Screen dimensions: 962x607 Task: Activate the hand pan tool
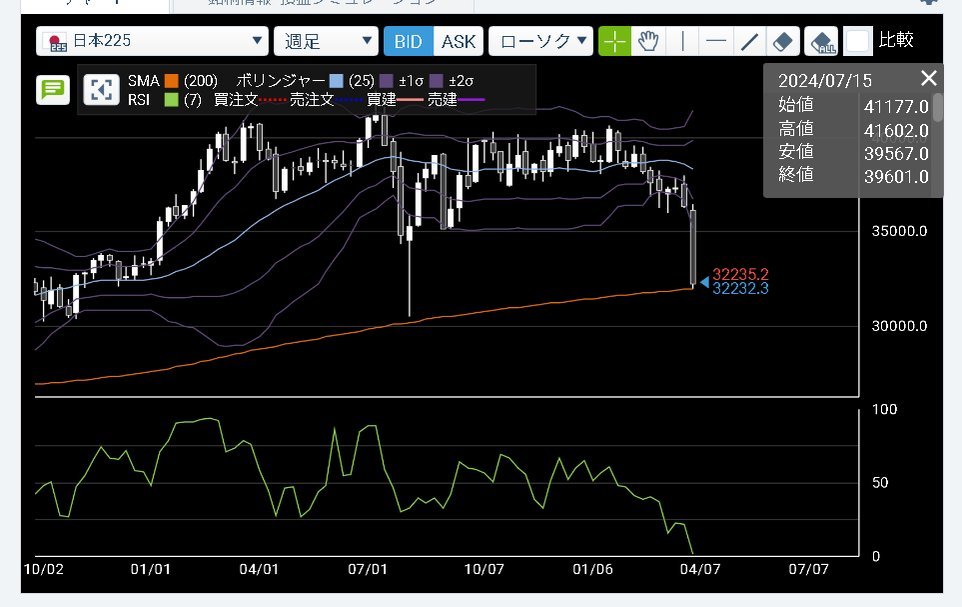[648, 41]
